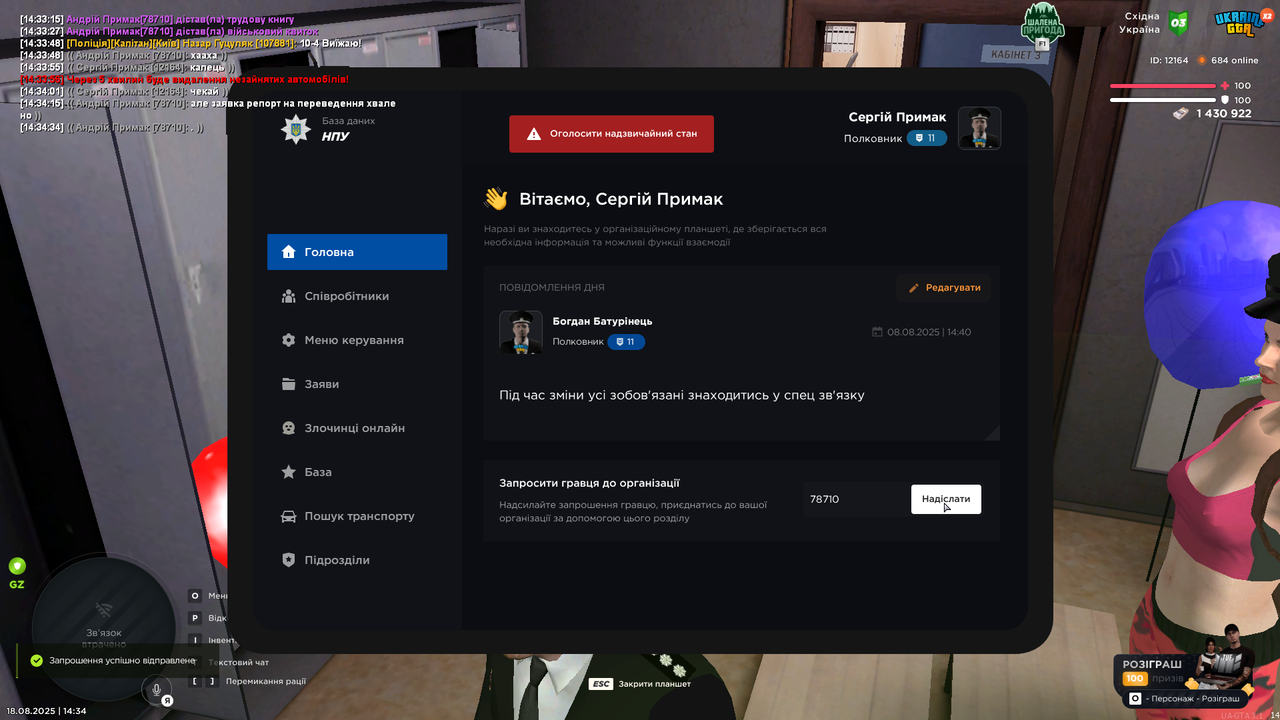Click the 100 призів prize badge
This screenshot has height=720, width=1280.
pos(1134,678)
